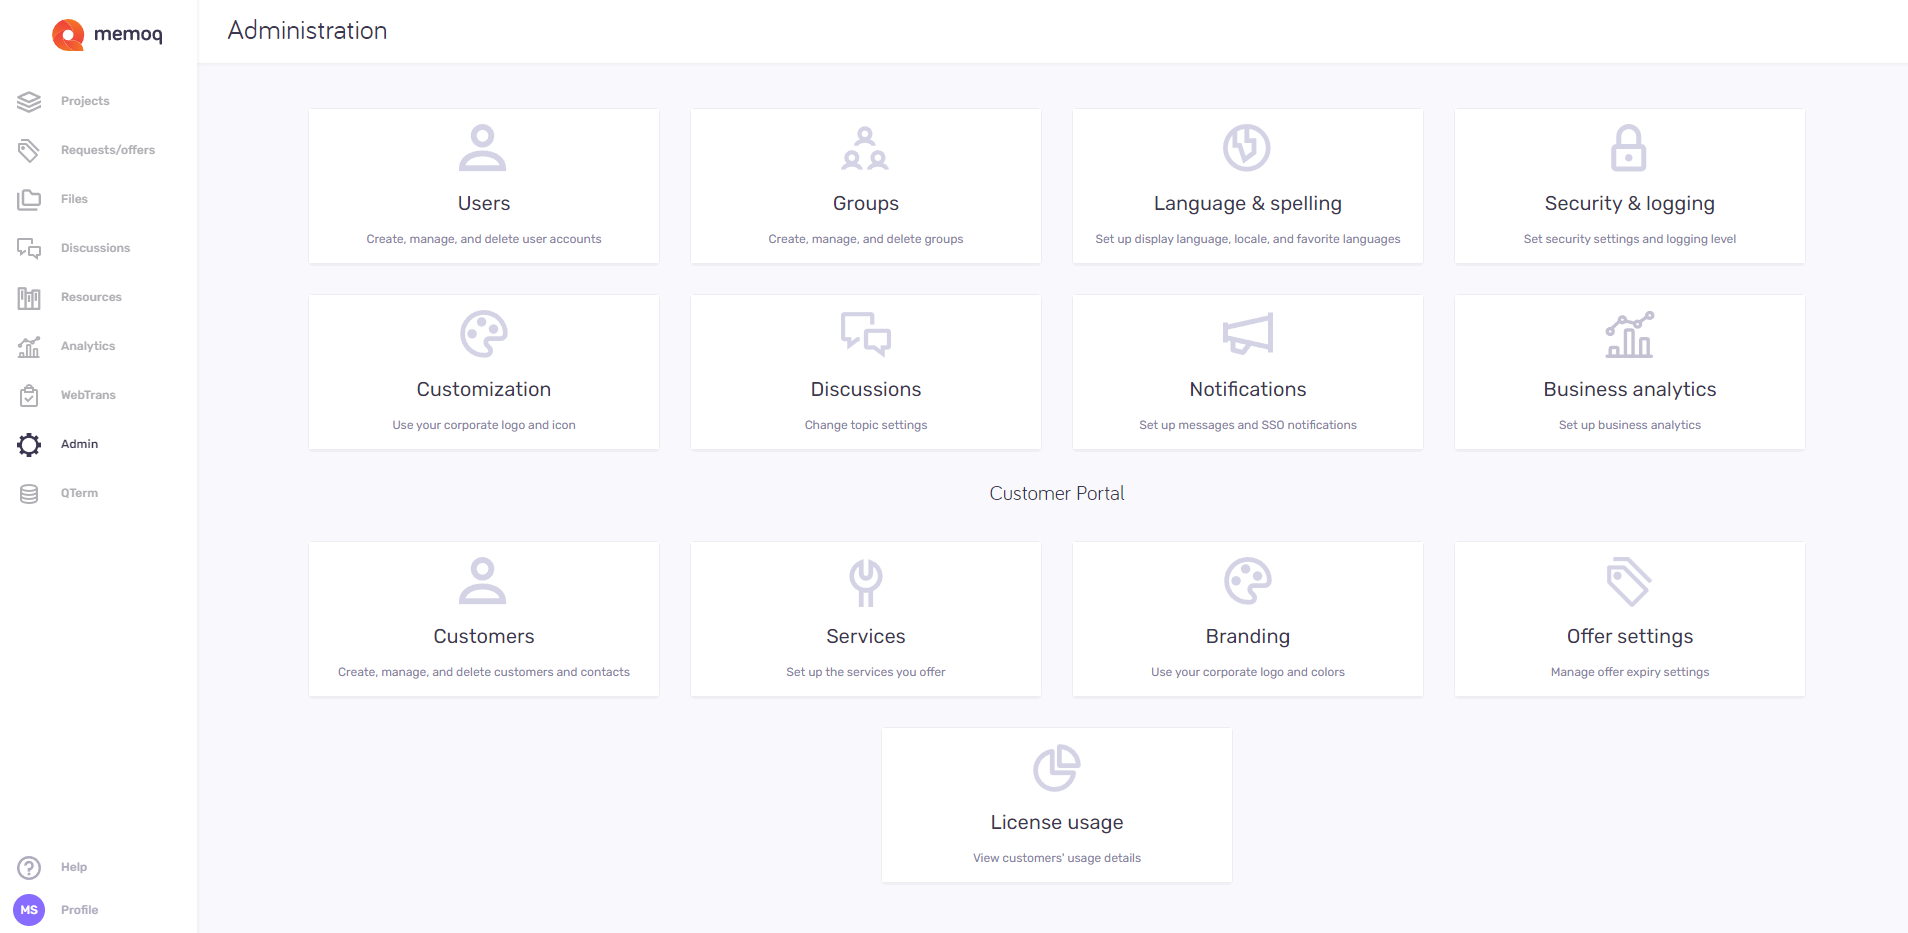Open the Notifications card title

tap(1248, 389)
